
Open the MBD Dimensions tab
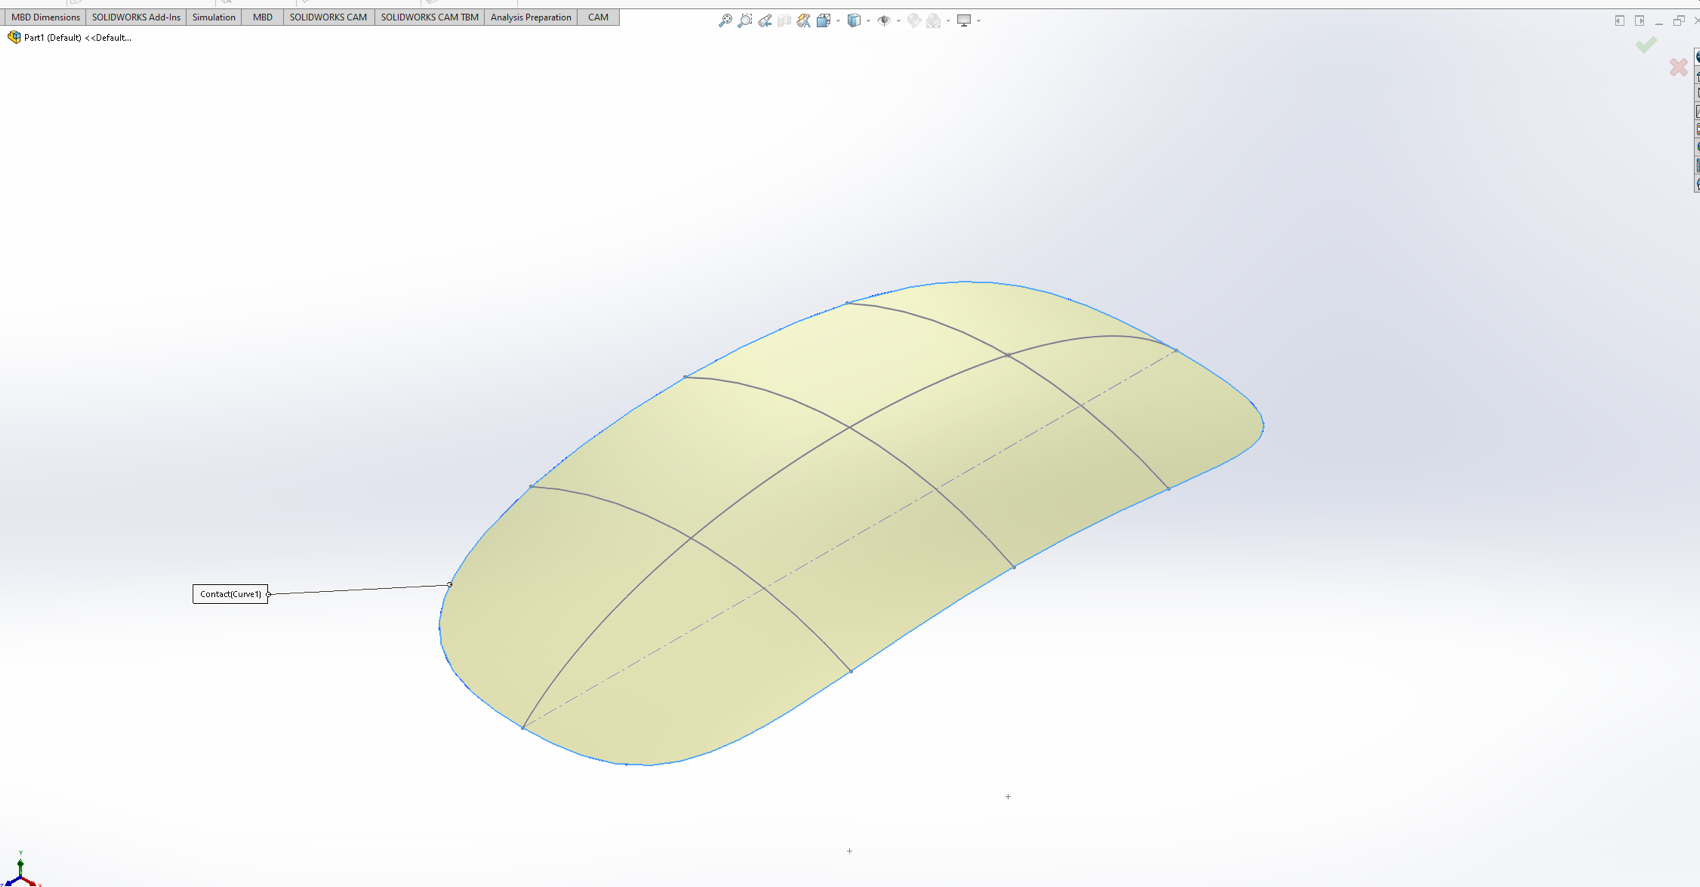(45, 17)
